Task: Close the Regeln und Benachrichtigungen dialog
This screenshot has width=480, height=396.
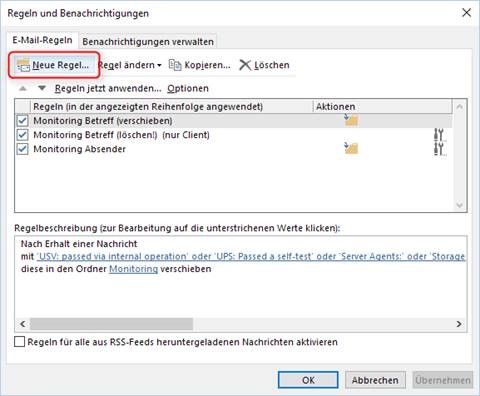Action: point(466,13)
